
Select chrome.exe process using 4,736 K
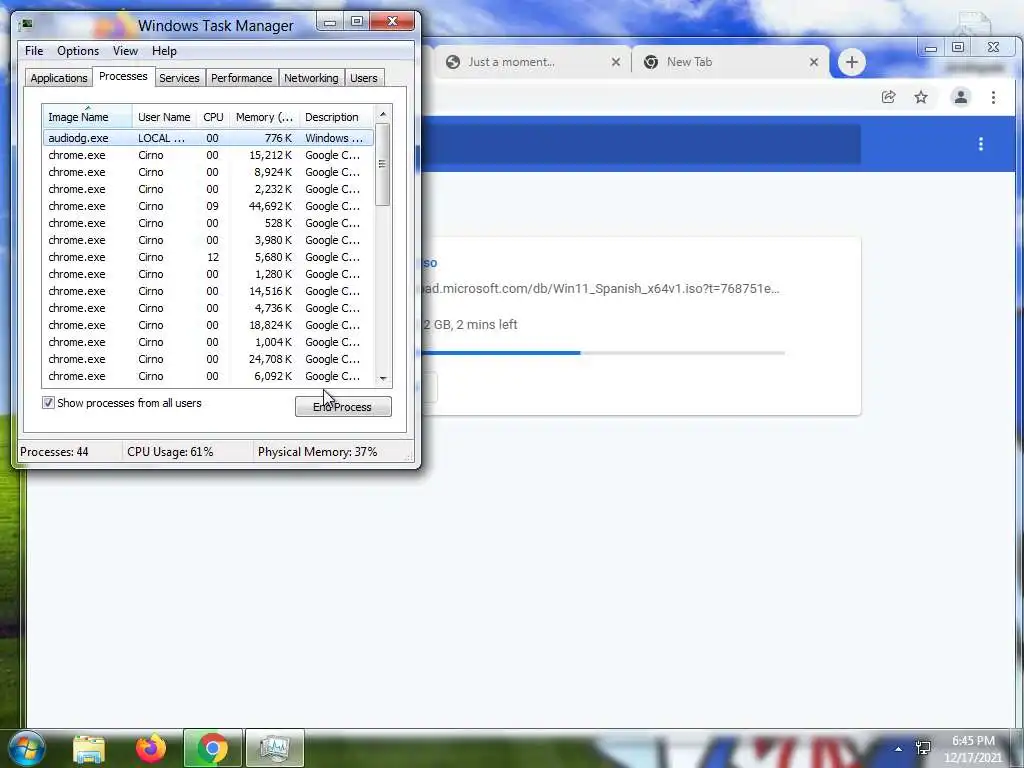208,308
